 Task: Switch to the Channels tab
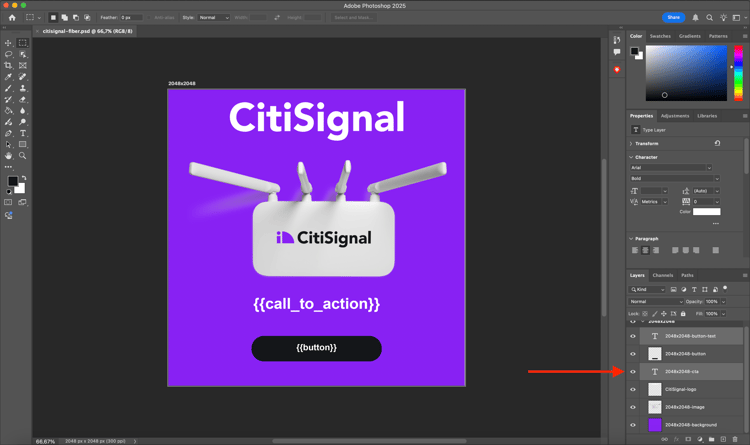(663, 275)
